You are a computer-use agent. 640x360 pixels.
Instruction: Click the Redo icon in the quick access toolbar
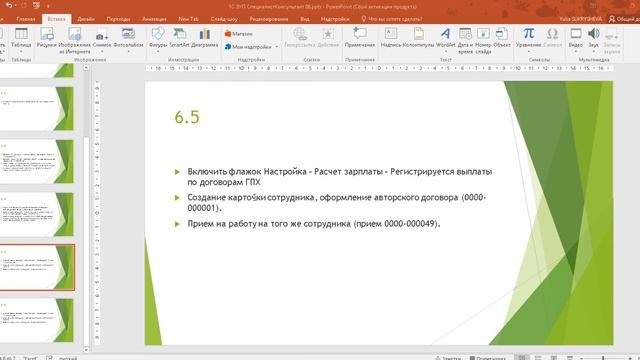click(24, 5)
